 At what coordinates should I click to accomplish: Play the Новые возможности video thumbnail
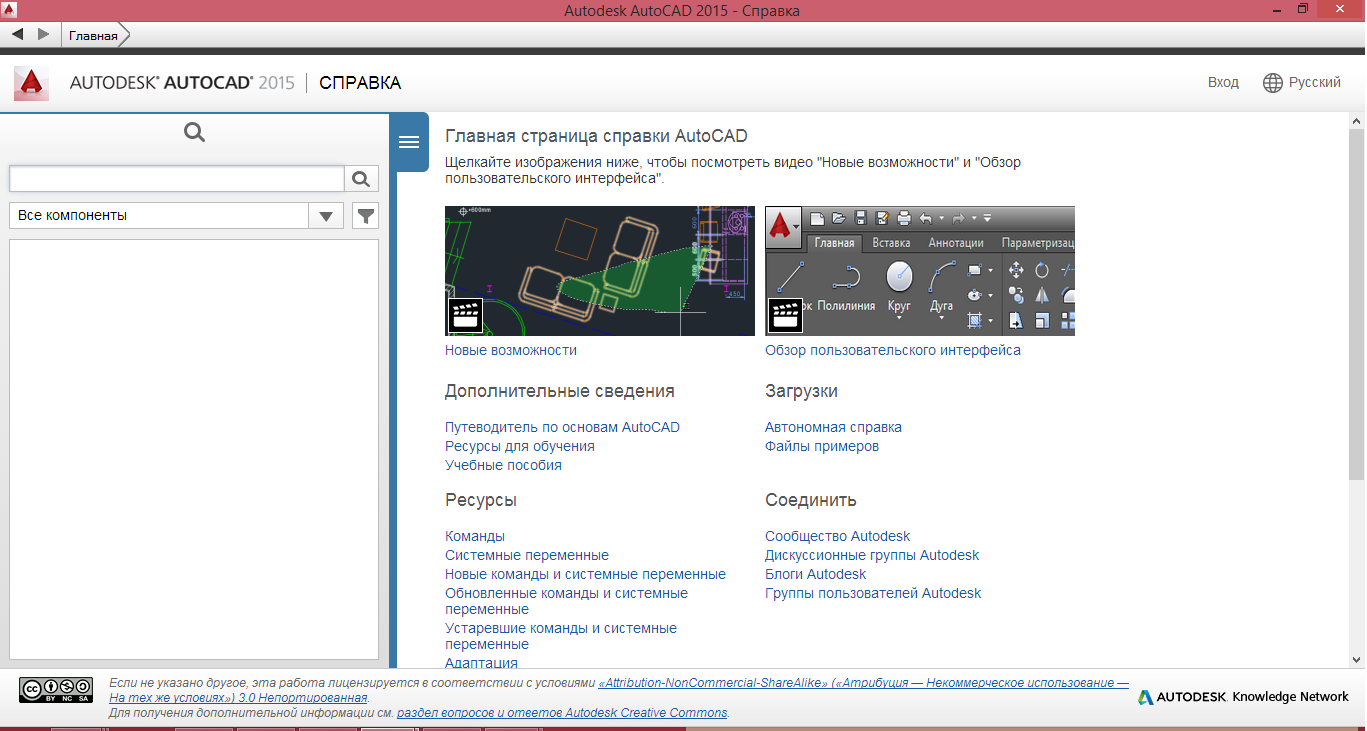pos(600,271)
